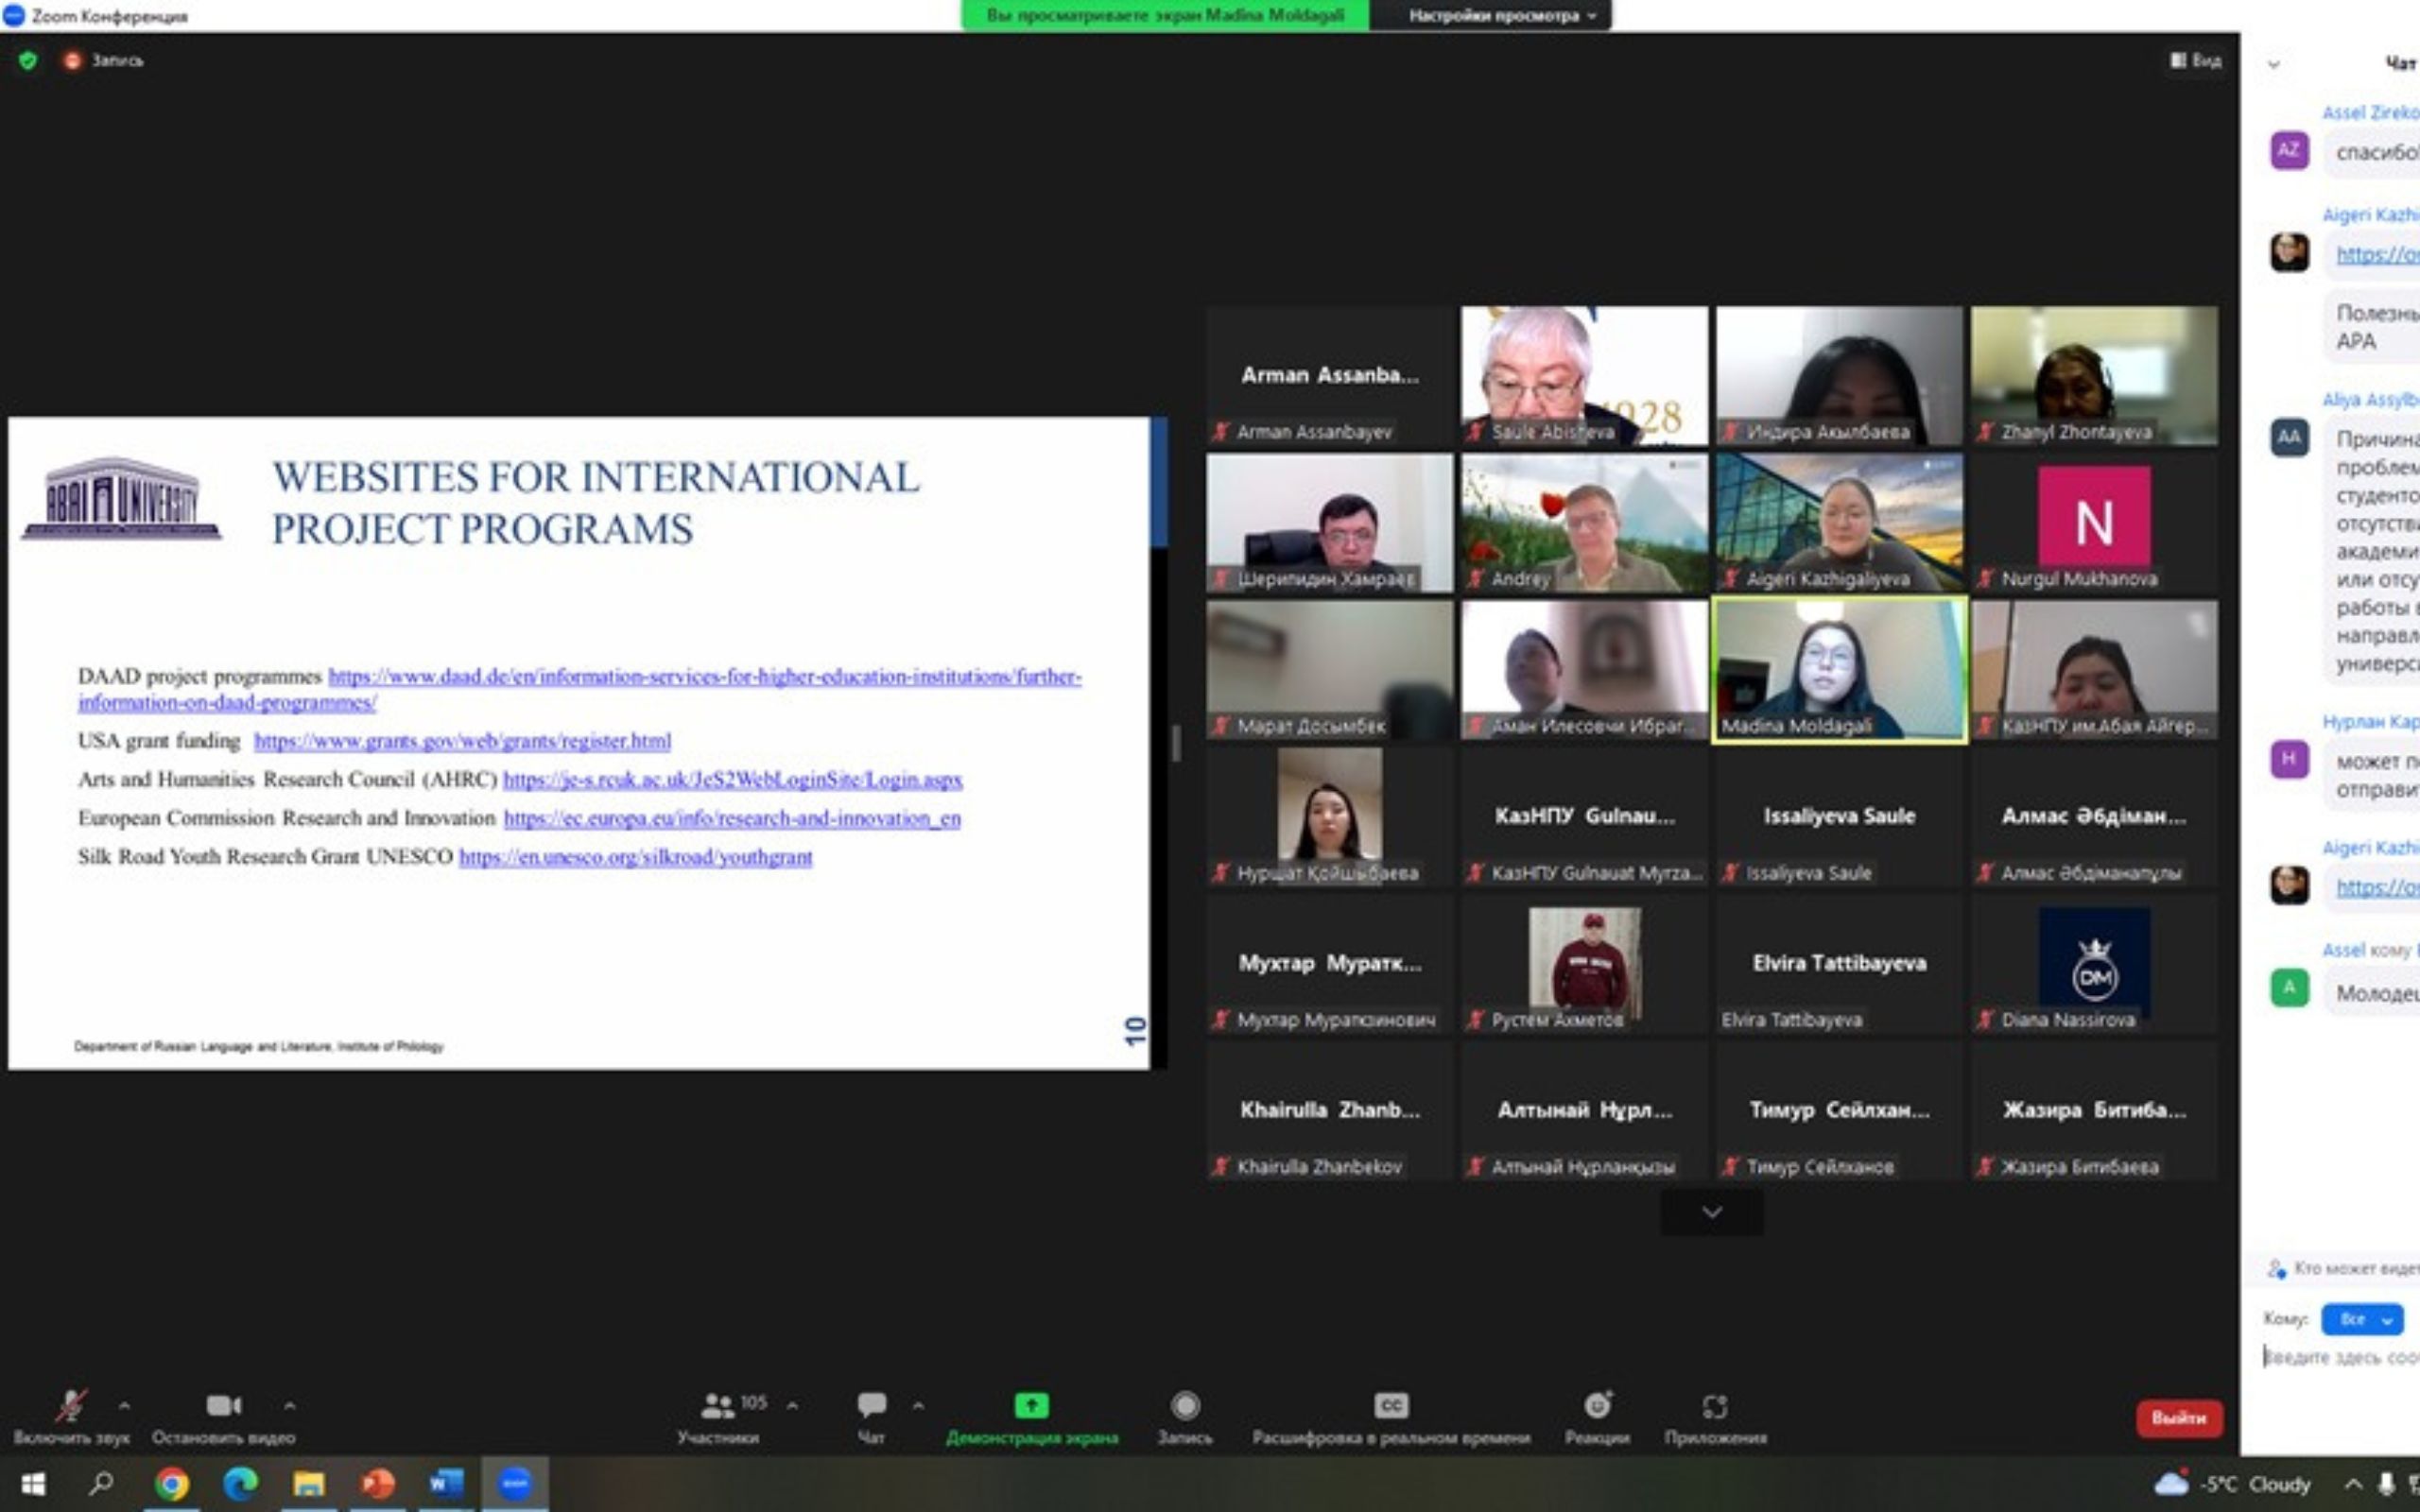Viewport: 2420px width, 1512px height.
Task: Open the Reactions emoji icon
Action: tap(1597, 1406)
